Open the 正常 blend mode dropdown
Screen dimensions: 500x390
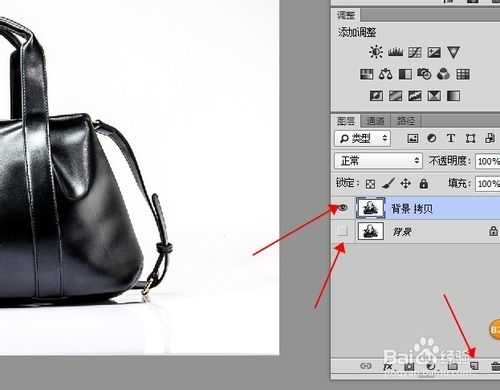[379, 161]
